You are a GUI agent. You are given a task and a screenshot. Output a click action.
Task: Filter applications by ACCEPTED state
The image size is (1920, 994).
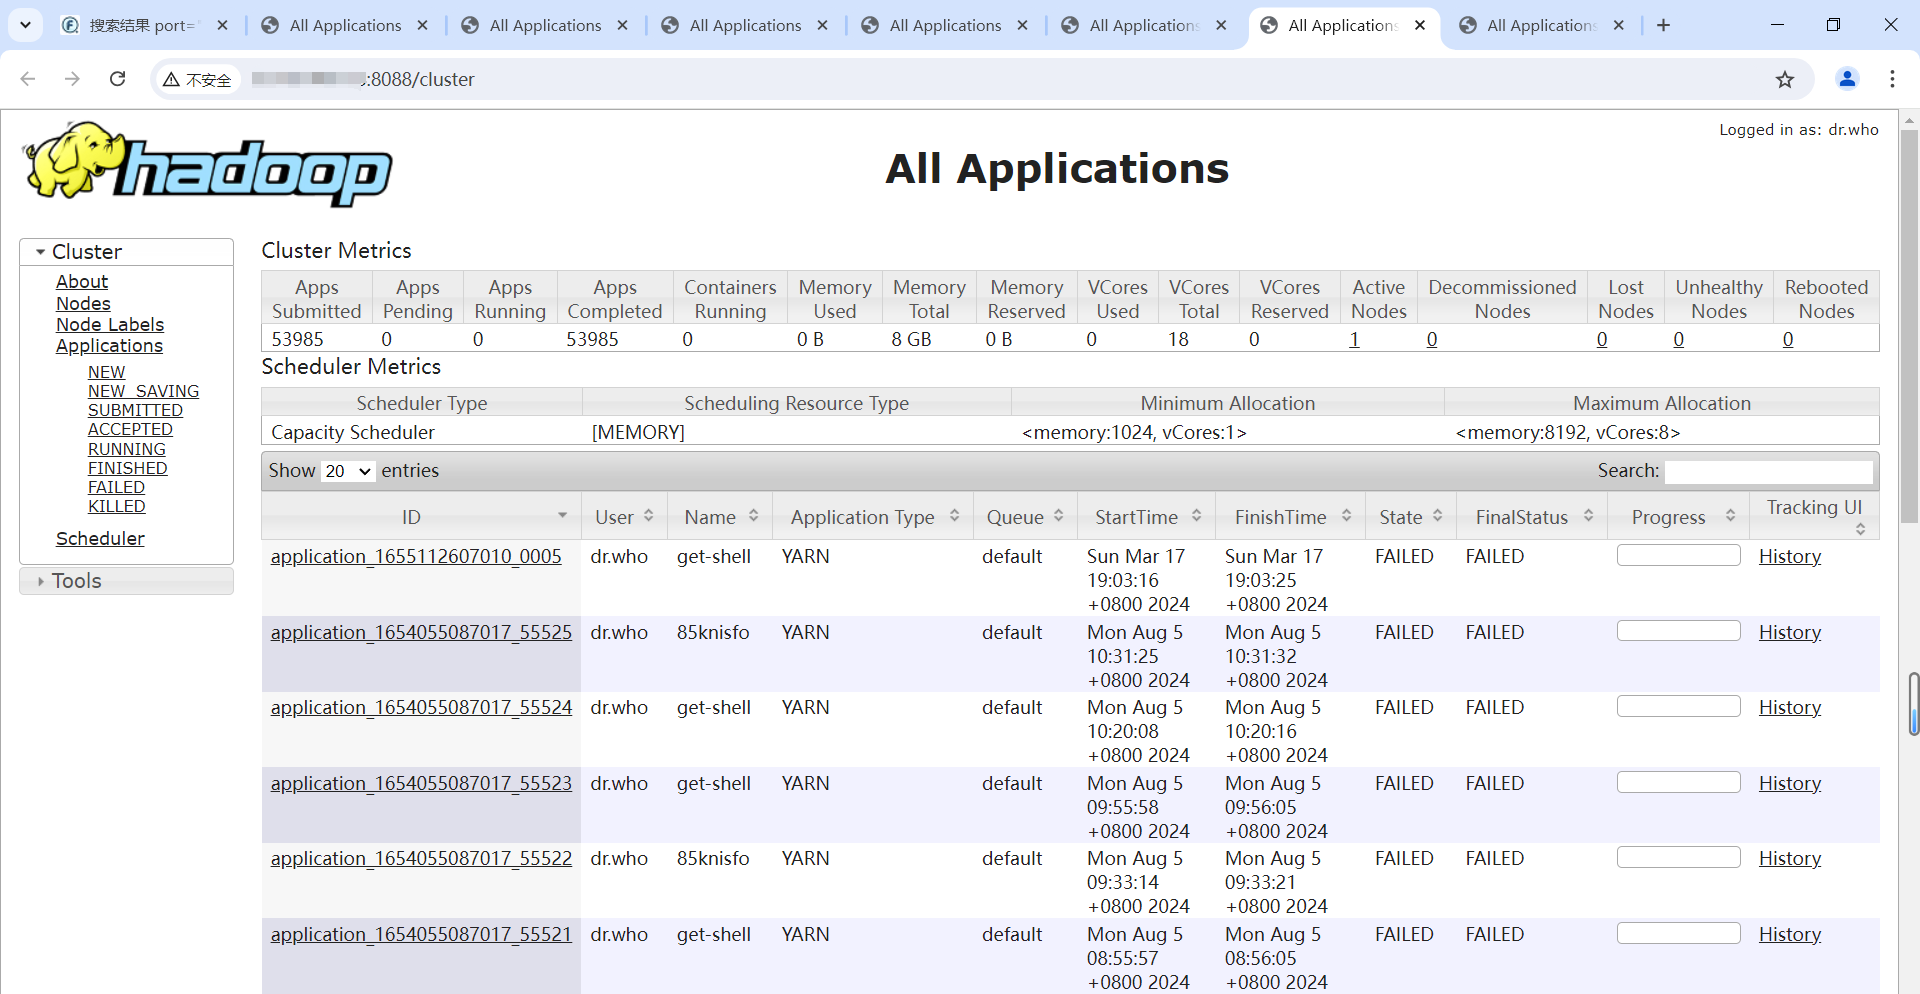pos(130,429)
